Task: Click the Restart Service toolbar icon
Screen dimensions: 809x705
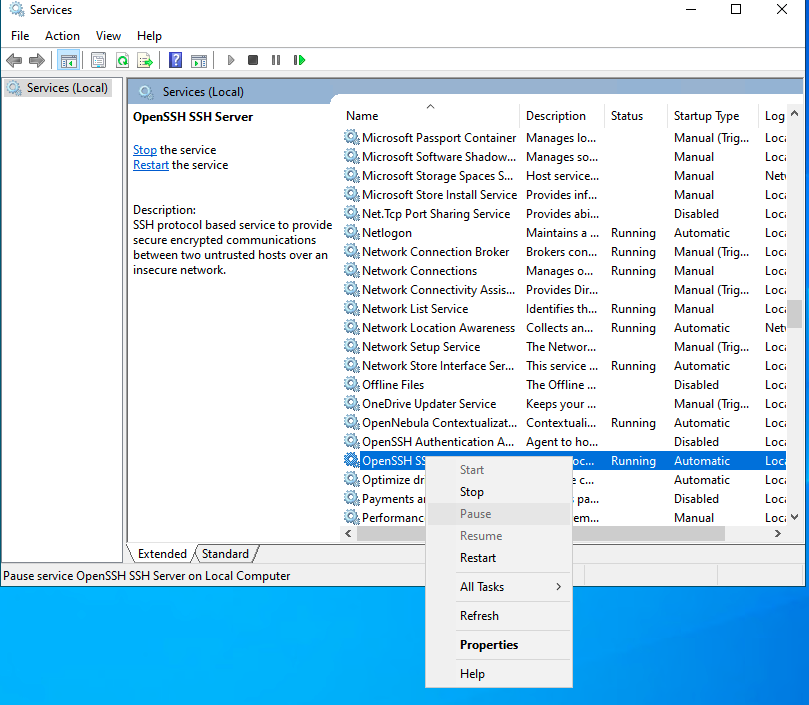Action: pos(299,60)
